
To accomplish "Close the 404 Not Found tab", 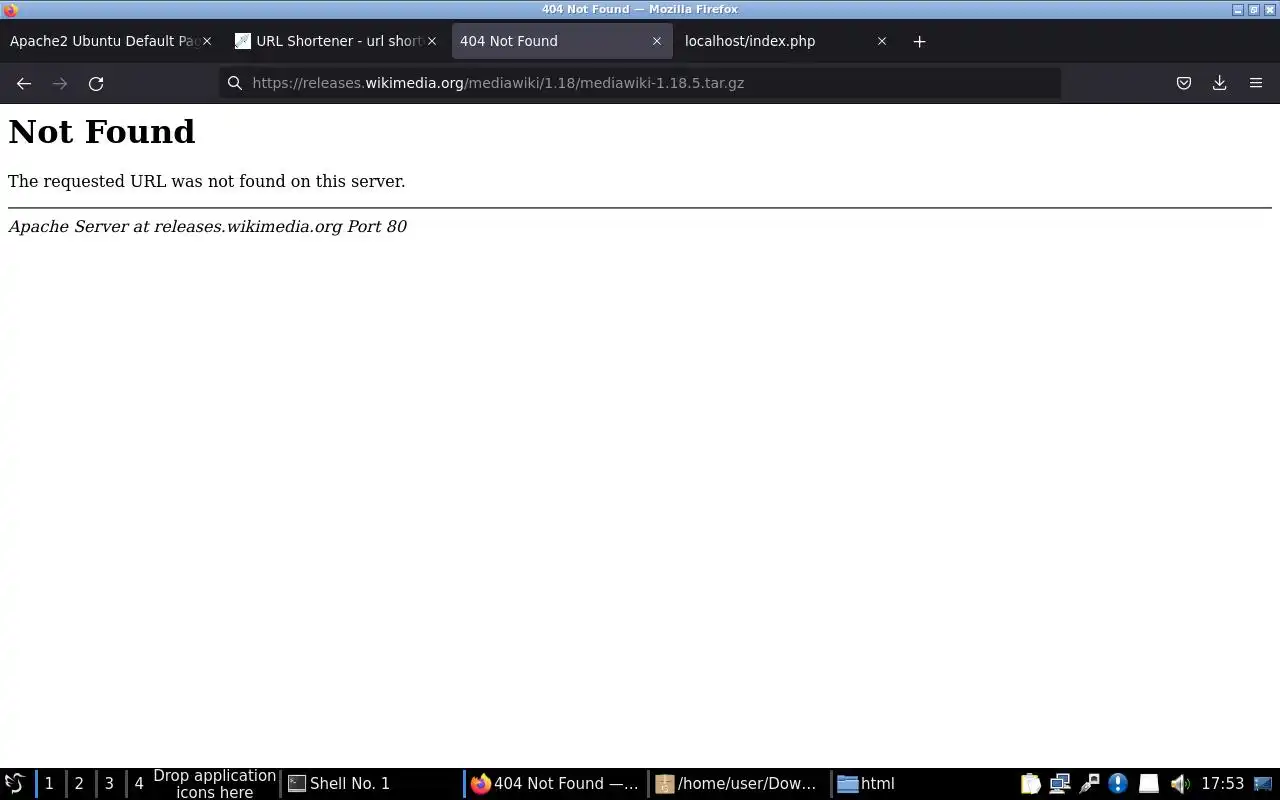I will [x=657, y=41].
